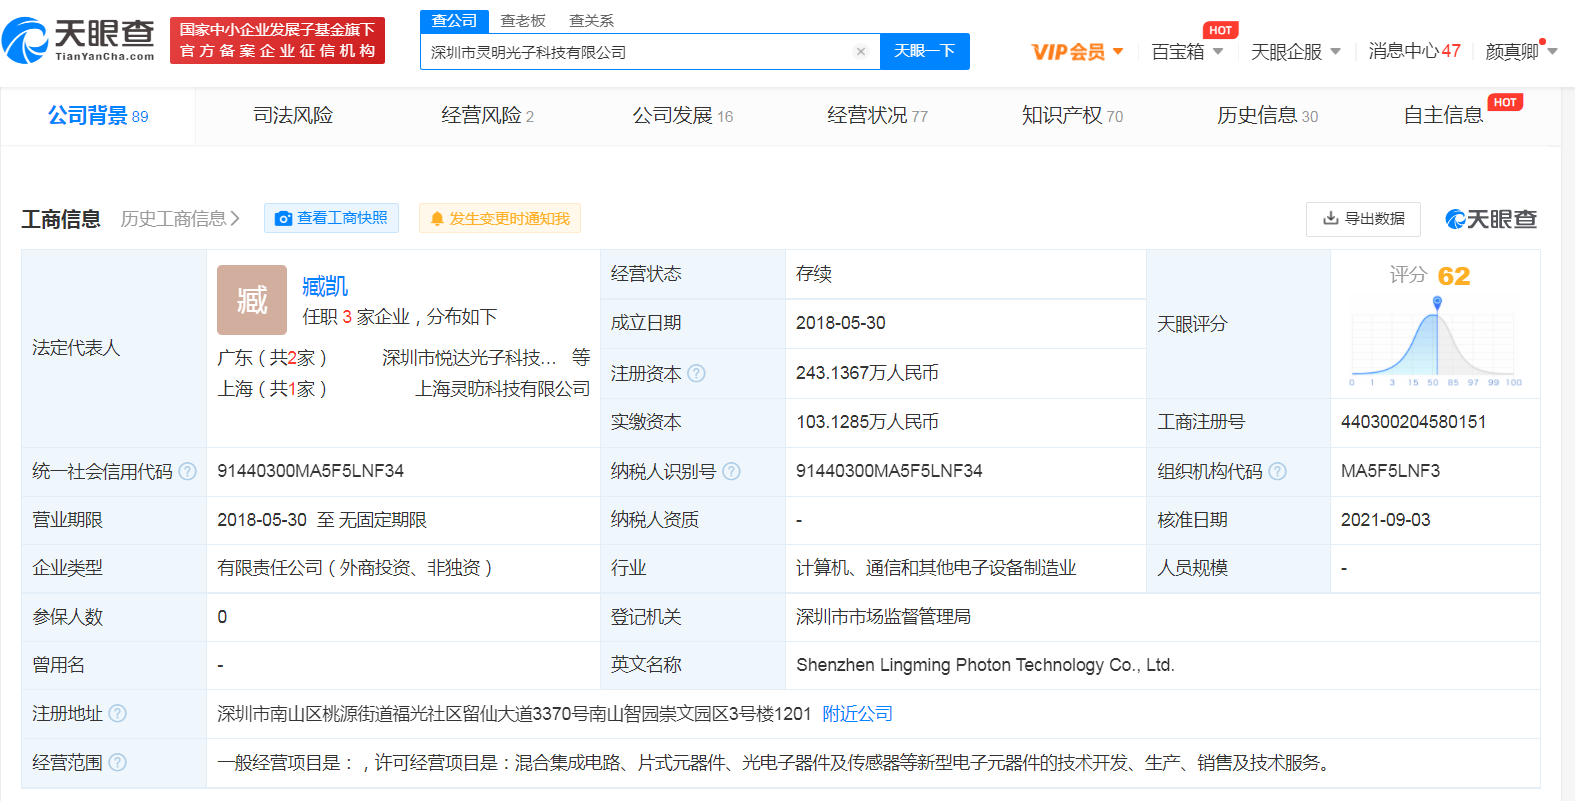
Task: Click the 附近公司 link
Action: click(857, 714)
